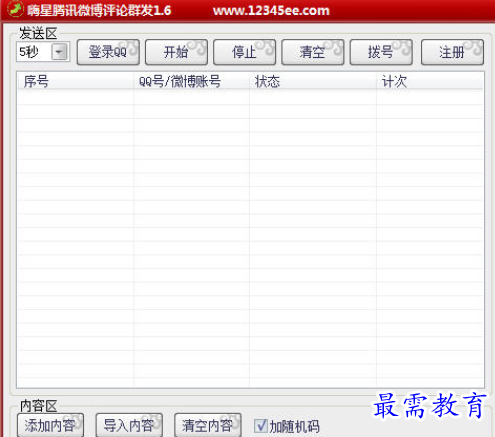Import content via 导入内容 button
The image size is (495, 437).
129,425
